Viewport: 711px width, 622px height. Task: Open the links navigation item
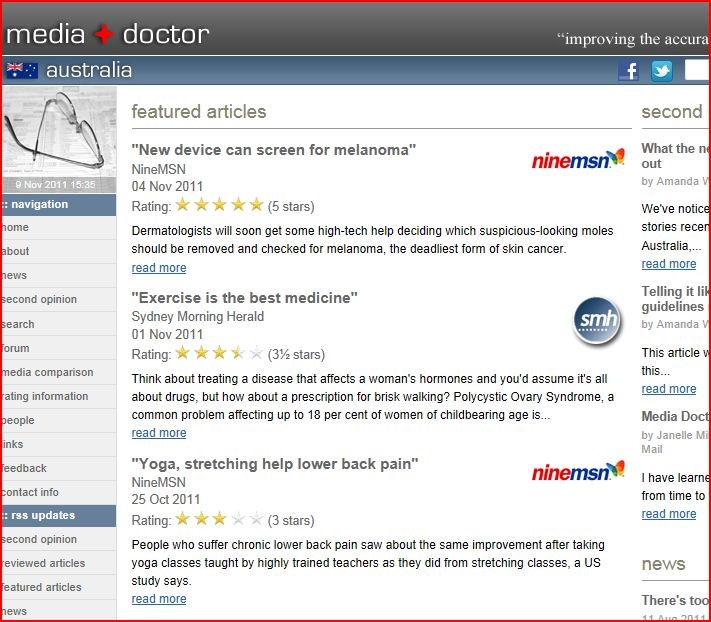58,444
